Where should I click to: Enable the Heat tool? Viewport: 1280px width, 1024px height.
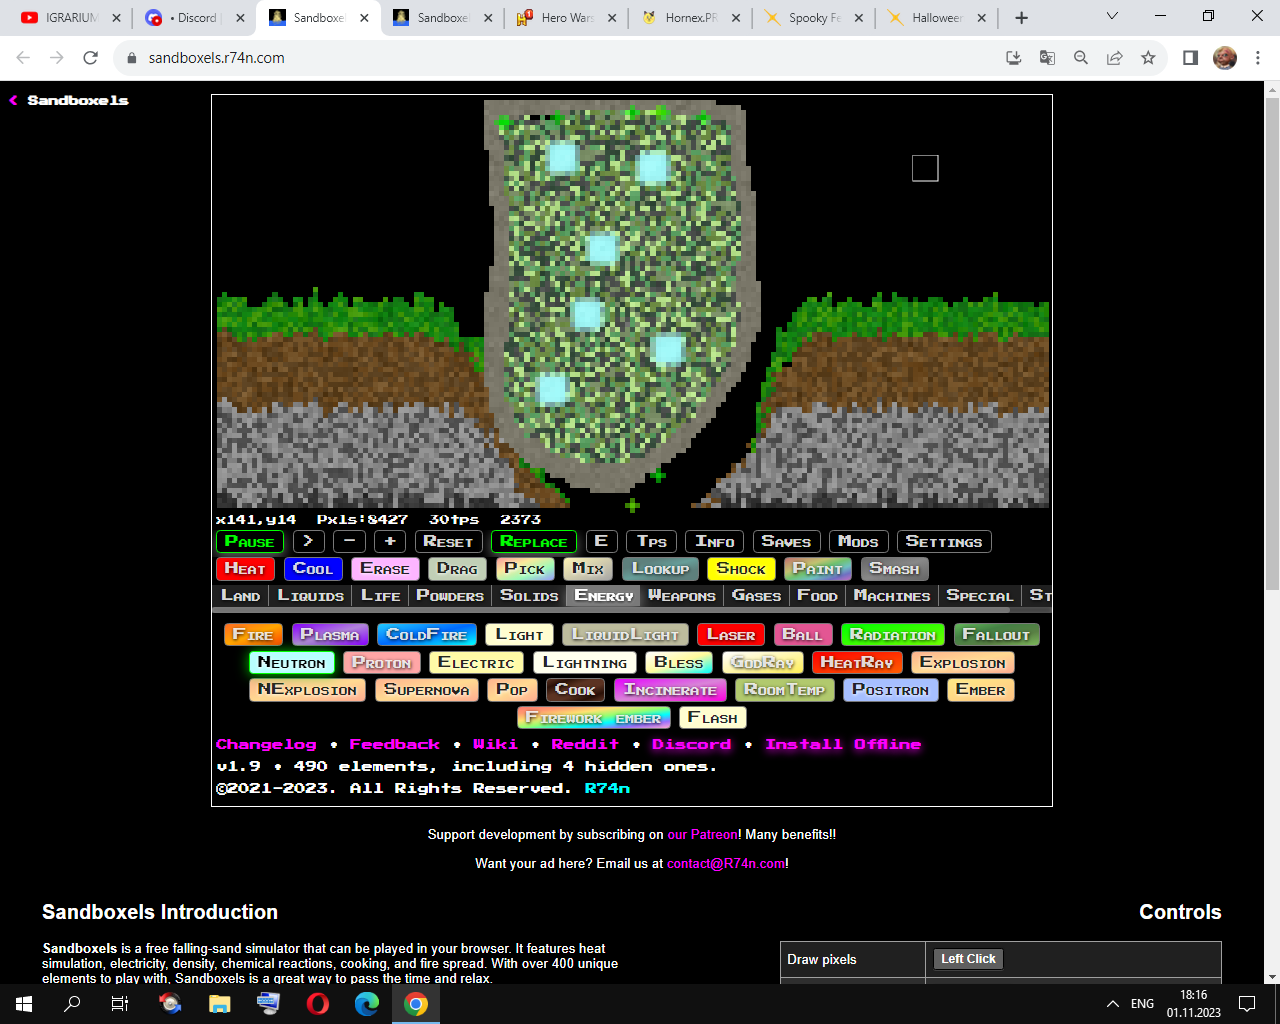click(245, 568)
